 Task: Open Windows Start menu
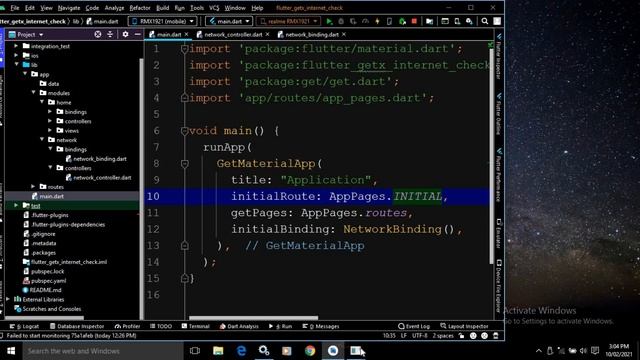click(11, 351)
